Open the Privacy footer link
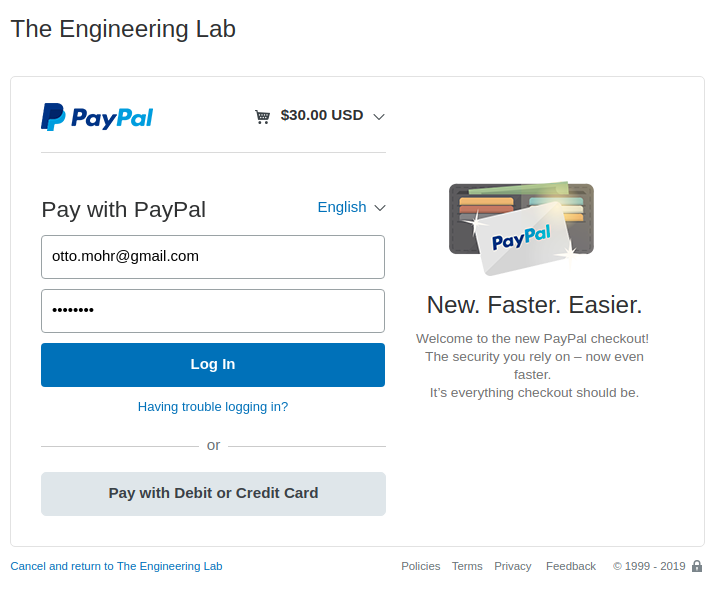Screen dimensions: 721x591 [x=513, y=566]
